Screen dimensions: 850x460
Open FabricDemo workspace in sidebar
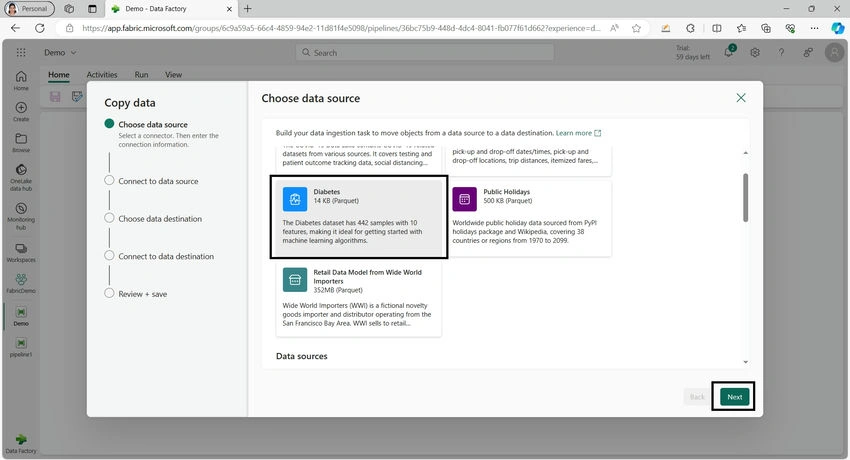click(21, 283)
